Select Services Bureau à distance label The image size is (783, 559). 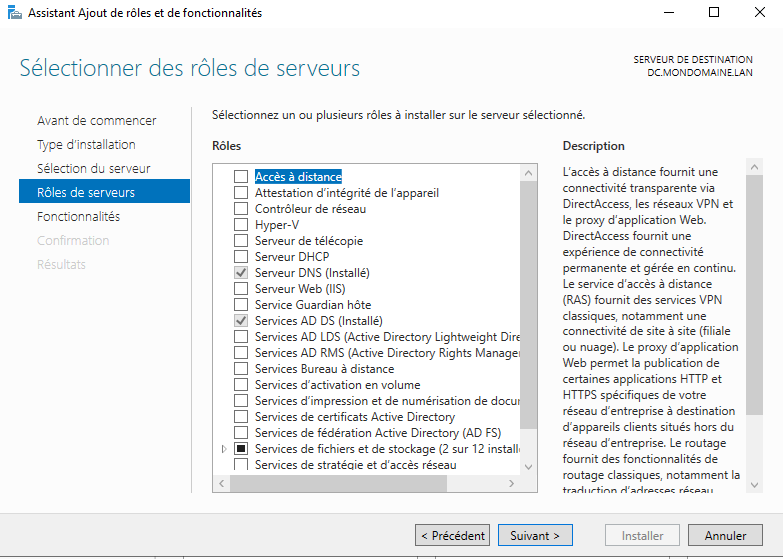[x=324, y=369]
